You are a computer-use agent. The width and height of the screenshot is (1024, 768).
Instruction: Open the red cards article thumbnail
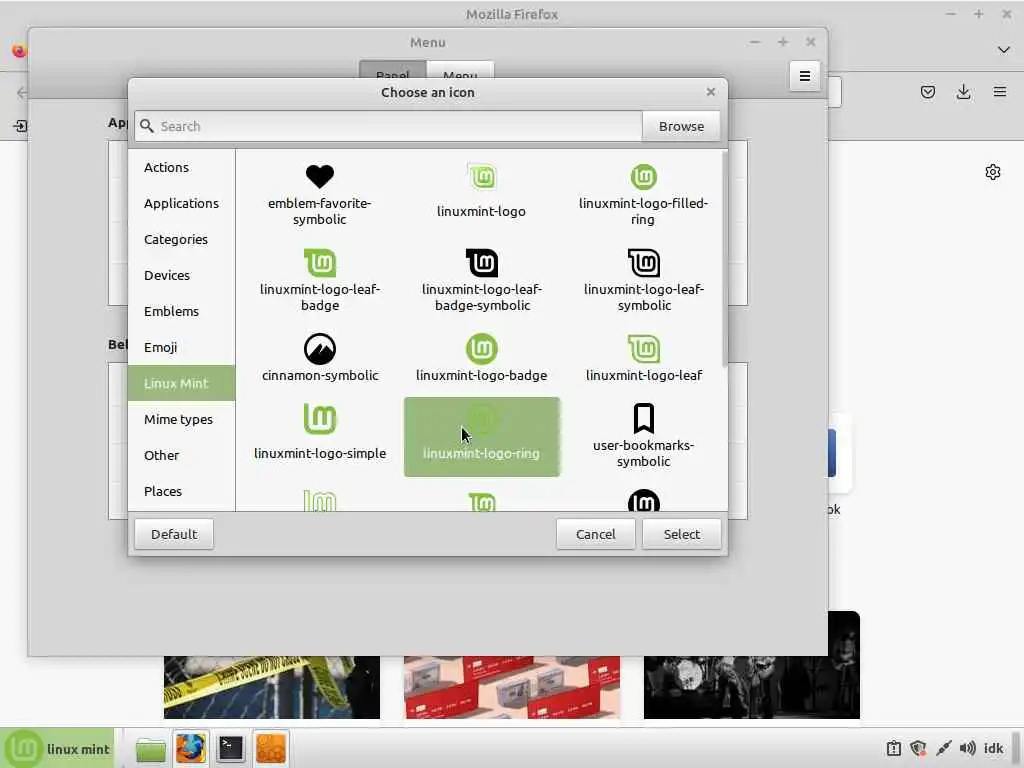[512, 687]
